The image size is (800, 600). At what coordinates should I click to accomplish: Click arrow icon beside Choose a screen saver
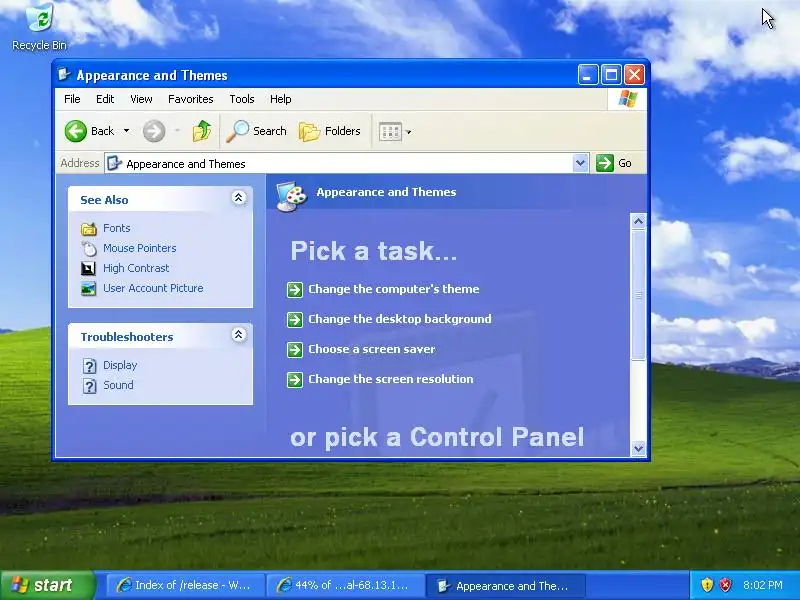pyautogui.click(x=295, y=350)
